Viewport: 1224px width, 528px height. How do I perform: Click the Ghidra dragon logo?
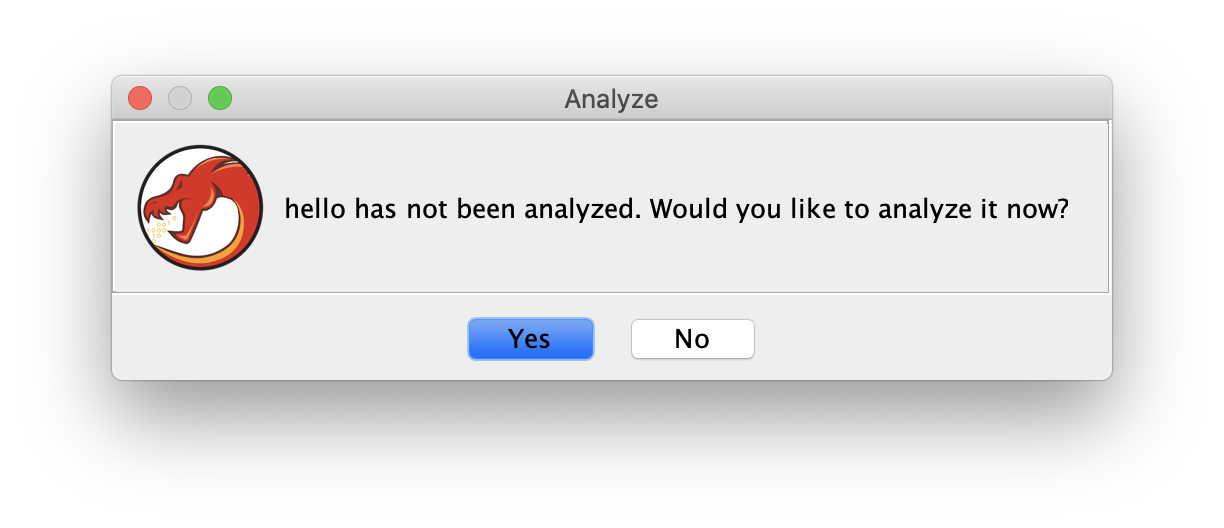pyautogui.click(x=200, y=208)
